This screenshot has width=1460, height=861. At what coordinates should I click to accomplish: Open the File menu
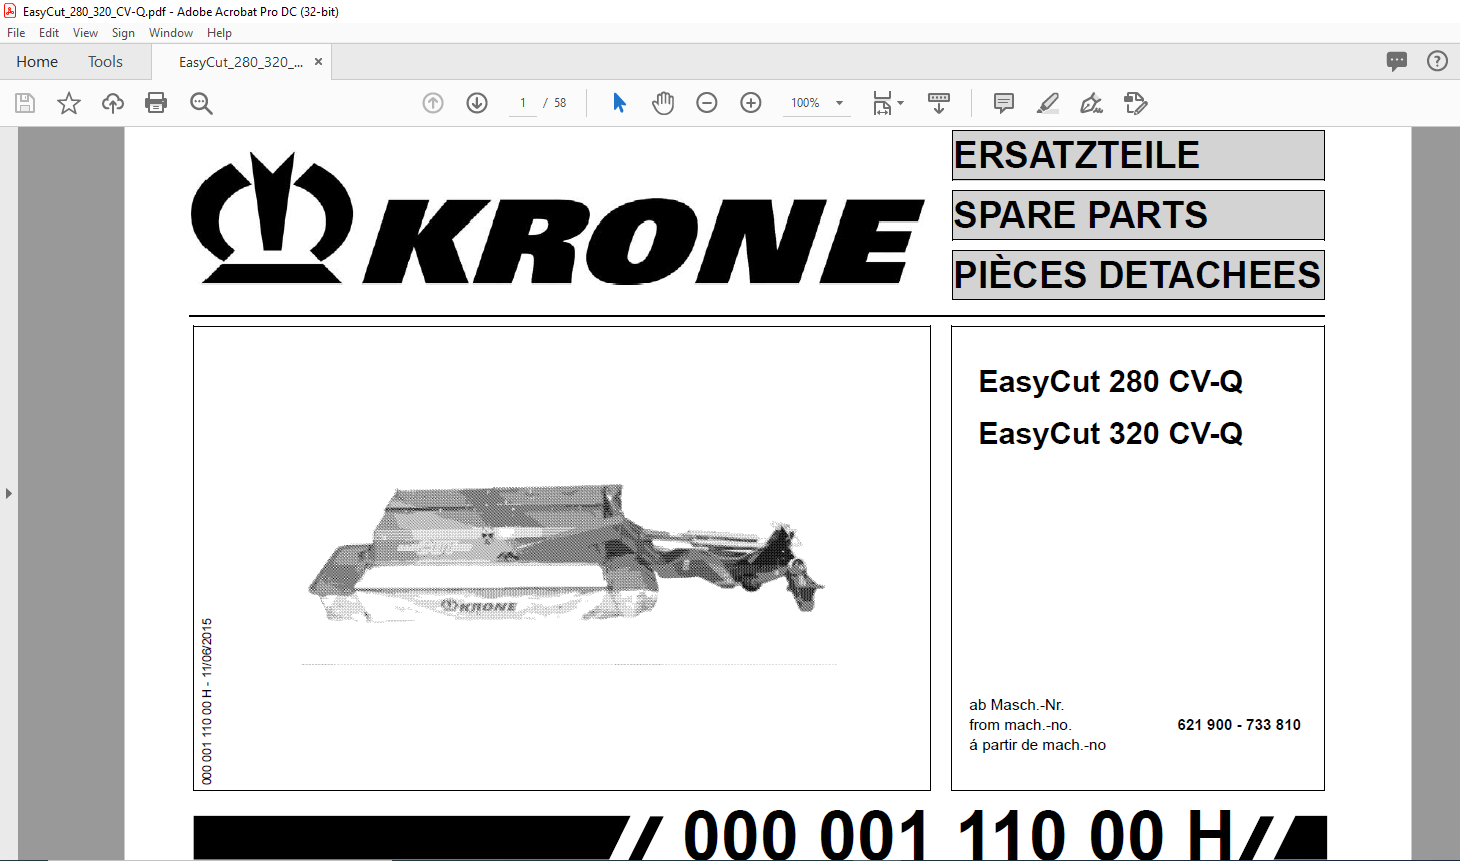click(x=16, y=33)
